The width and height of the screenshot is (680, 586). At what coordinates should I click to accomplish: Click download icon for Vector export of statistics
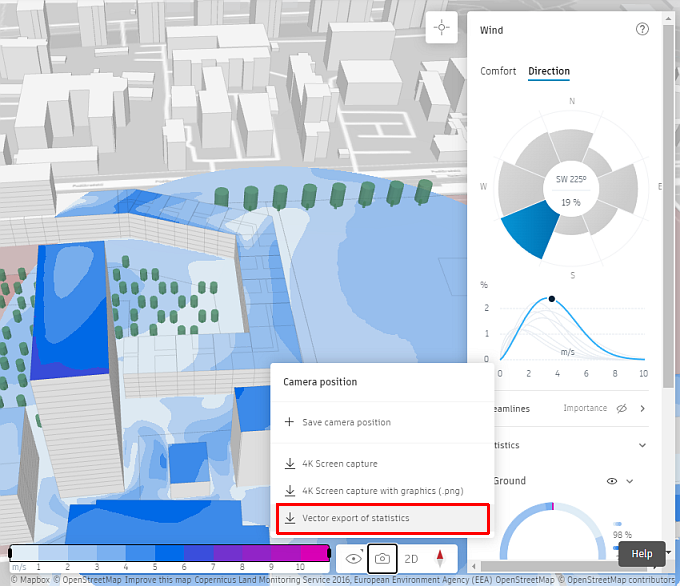(x=290, y=518)
